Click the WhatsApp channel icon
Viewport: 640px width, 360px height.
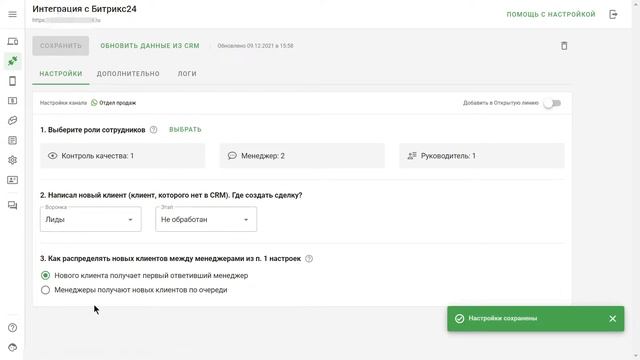94,103
